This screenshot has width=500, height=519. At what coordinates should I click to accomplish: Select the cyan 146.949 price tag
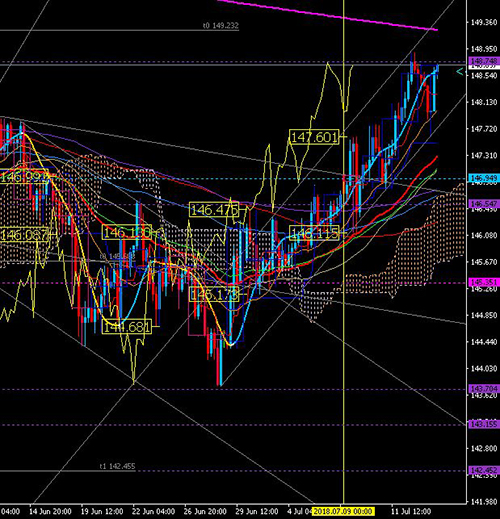click(484, 178)
